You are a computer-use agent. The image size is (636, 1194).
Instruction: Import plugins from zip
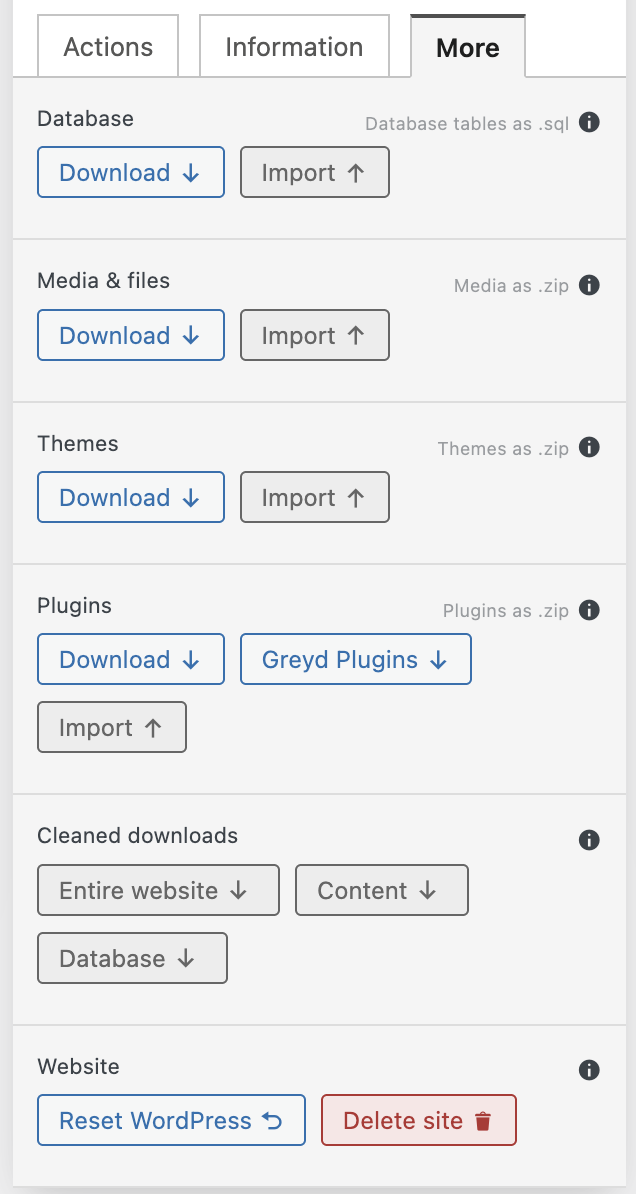click(x=112, y=728)
